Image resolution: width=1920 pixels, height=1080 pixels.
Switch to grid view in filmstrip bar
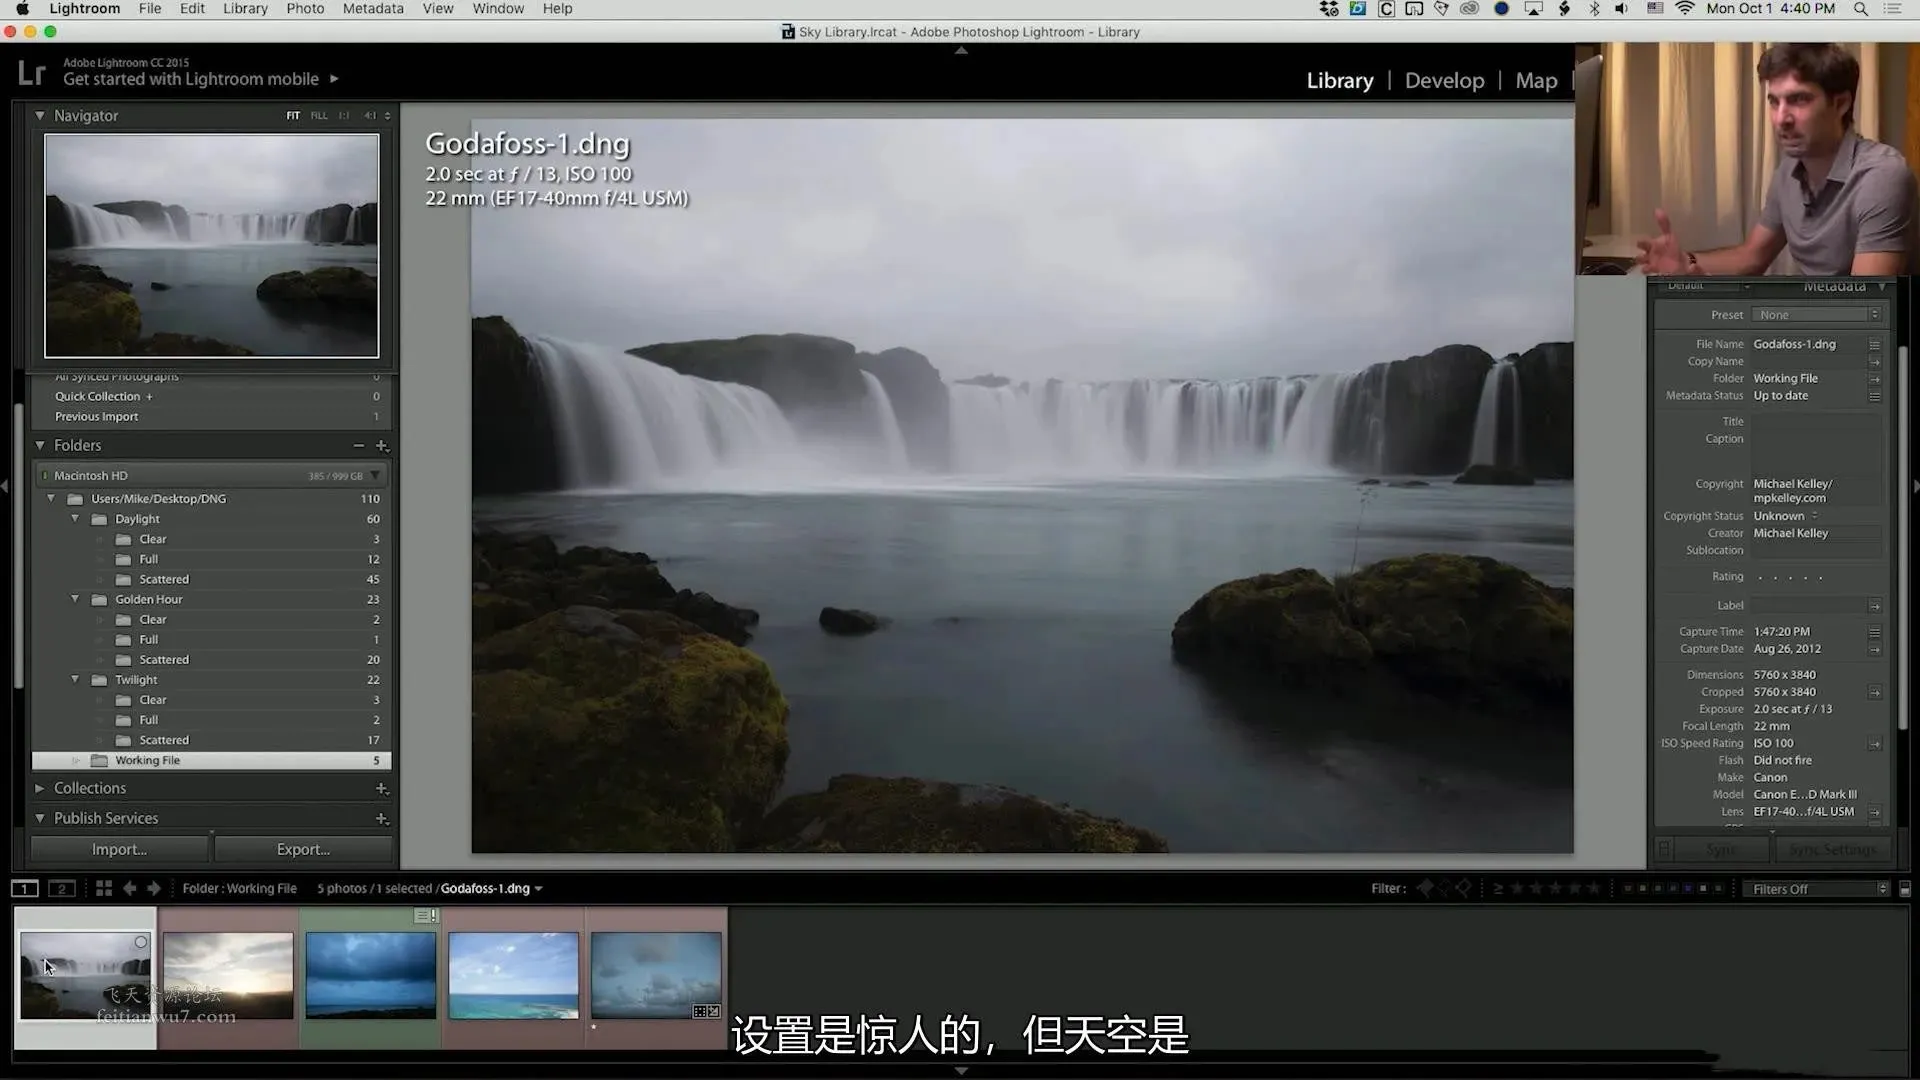click(104, 888)
